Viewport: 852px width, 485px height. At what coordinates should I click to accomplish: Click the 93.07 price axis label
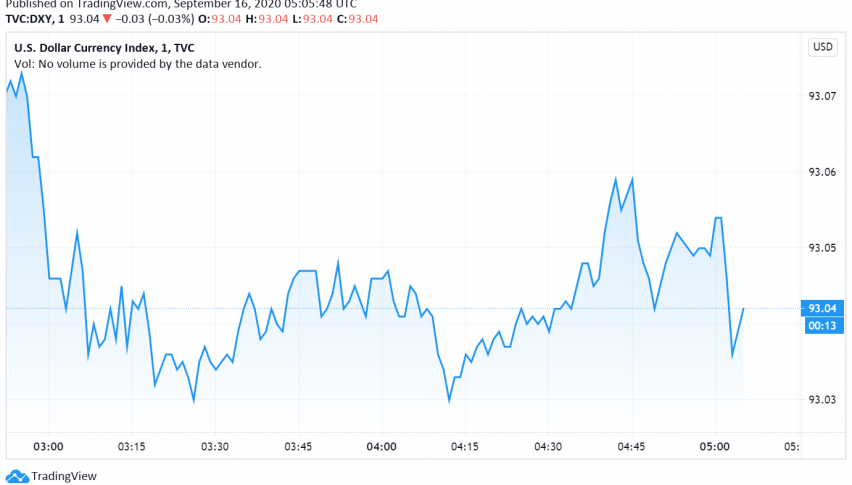coord(822,96)
